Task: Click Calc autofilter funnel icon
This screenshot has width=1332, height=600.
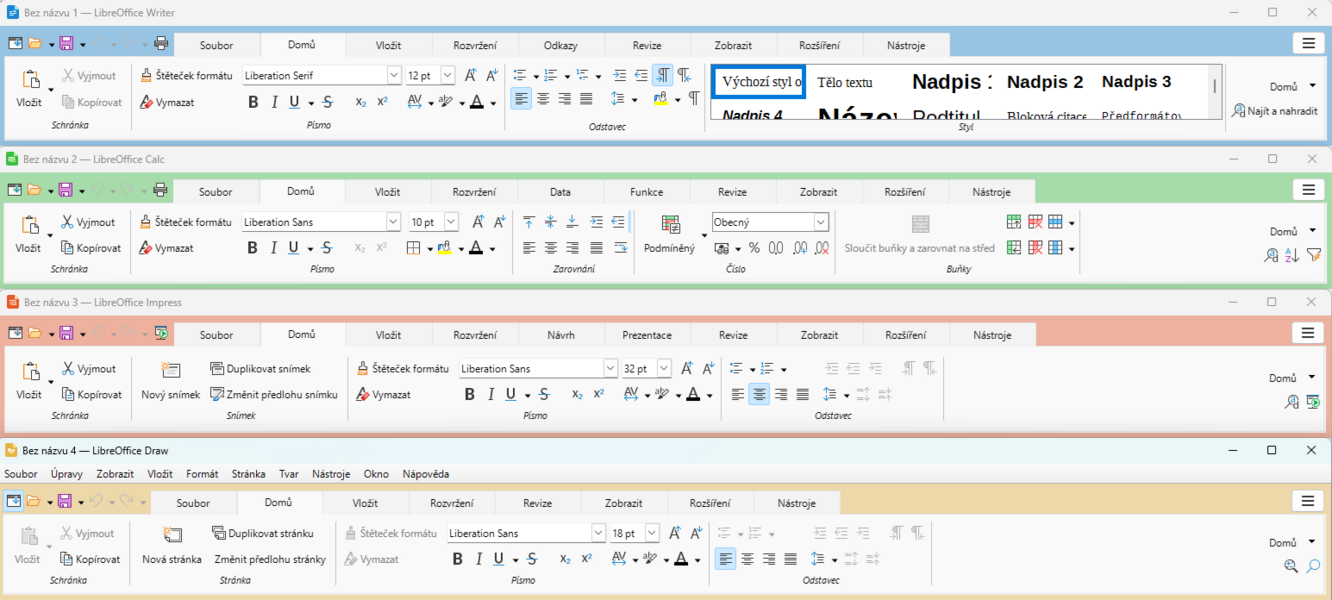Action: (x=1314, y=256)
